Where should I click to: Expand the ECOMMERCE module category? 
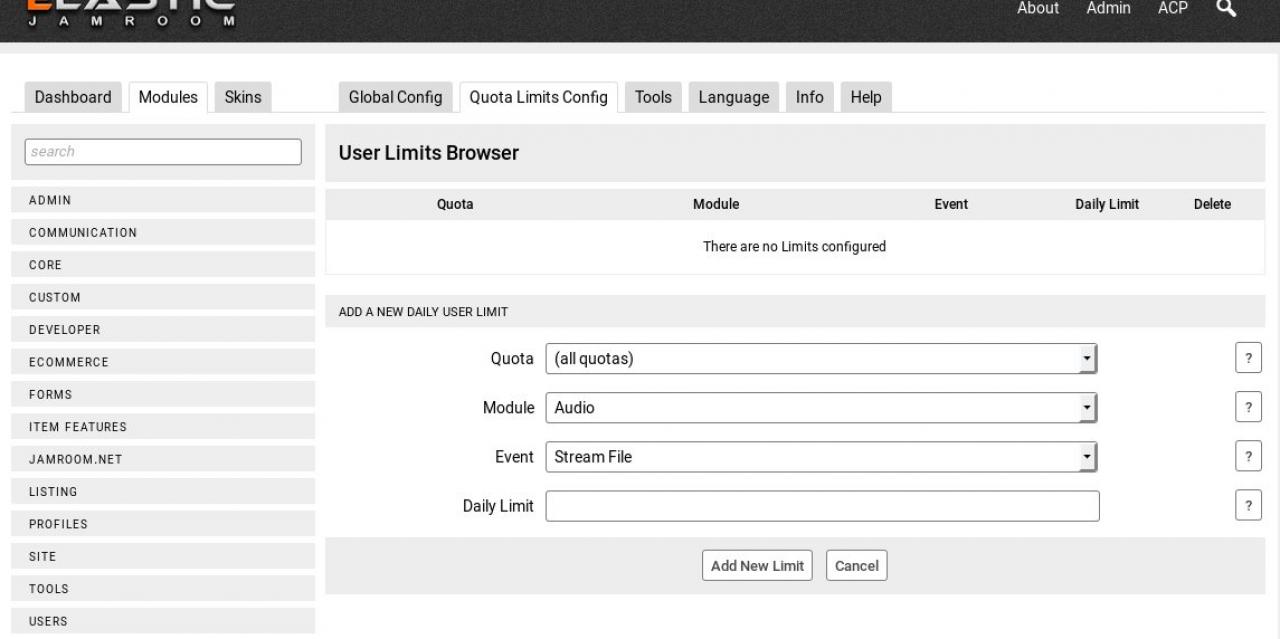(162, 362)
